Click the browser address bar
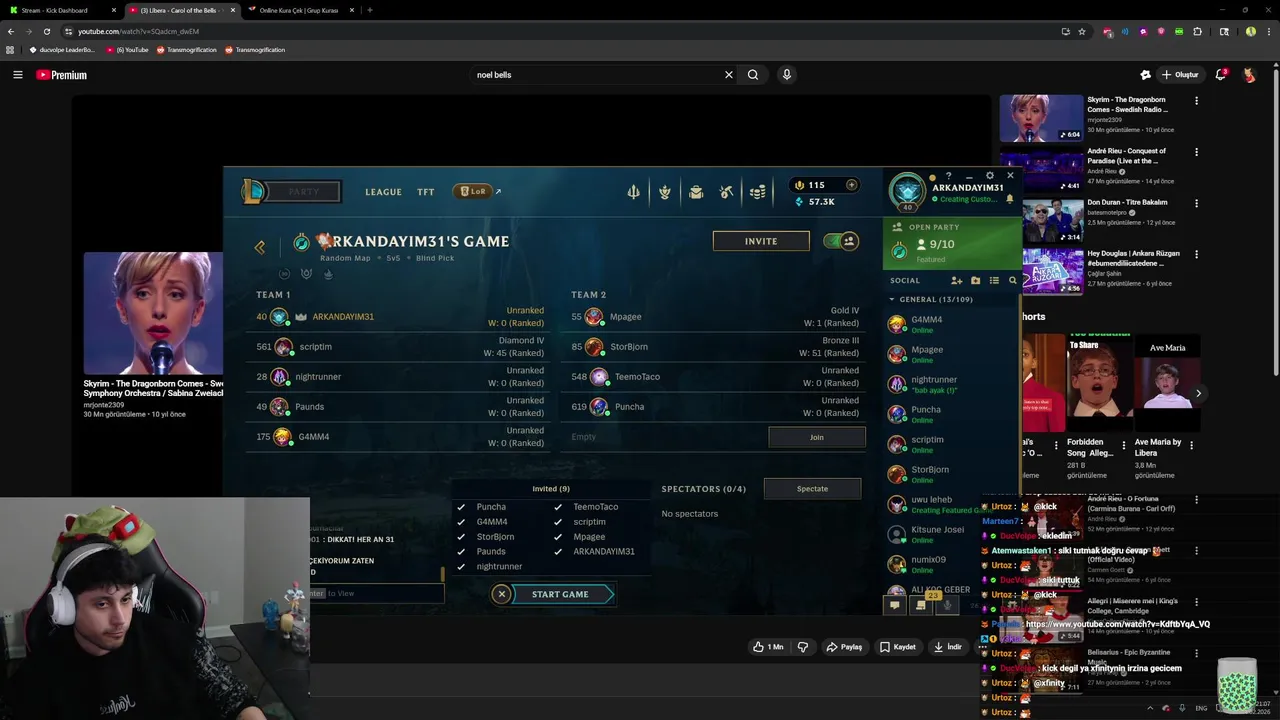The image size is (1280, 720). pos(560,31)
